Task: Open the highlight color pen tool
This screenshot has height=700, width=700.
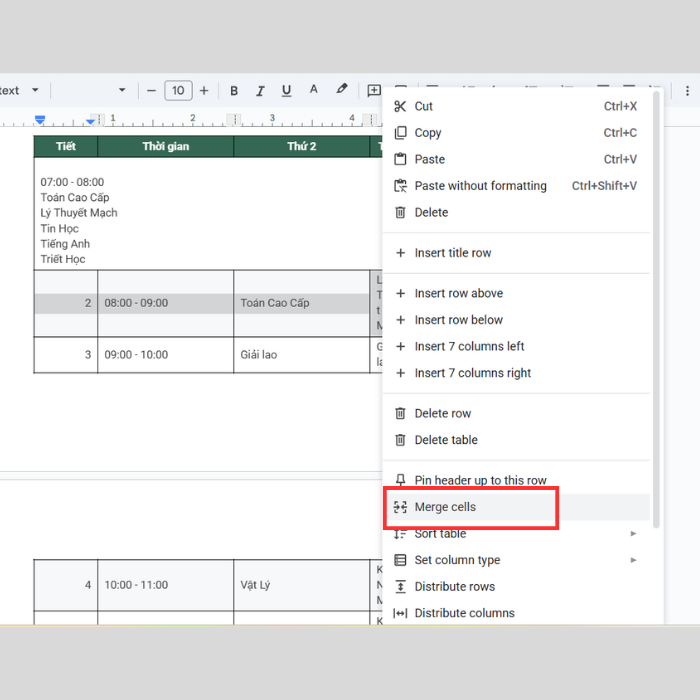Action: pos(342,89)
